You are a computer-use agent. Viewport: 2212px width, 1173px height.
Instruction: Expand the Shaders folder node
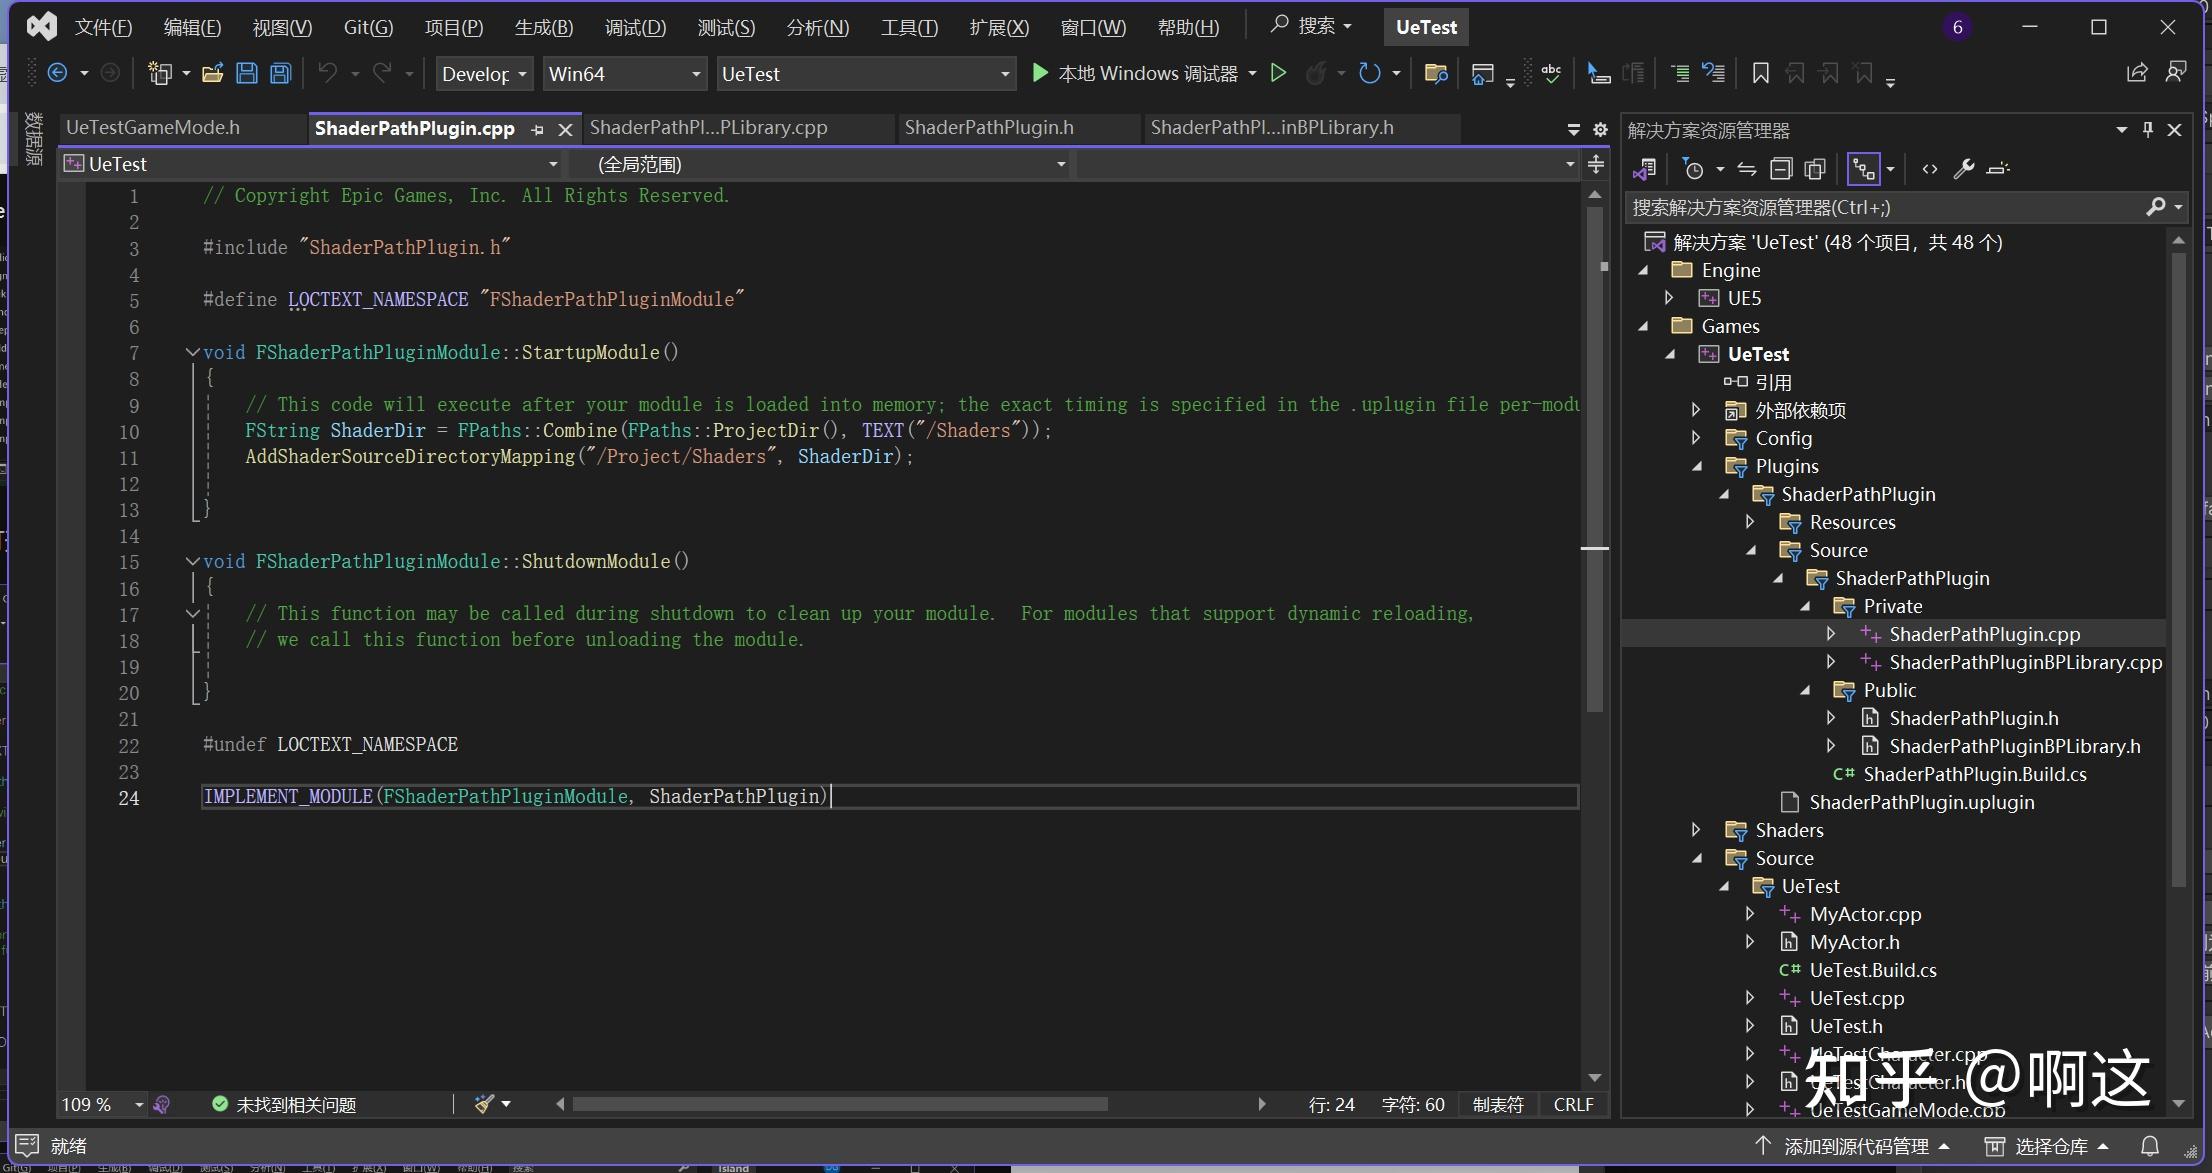(1696, 830)
